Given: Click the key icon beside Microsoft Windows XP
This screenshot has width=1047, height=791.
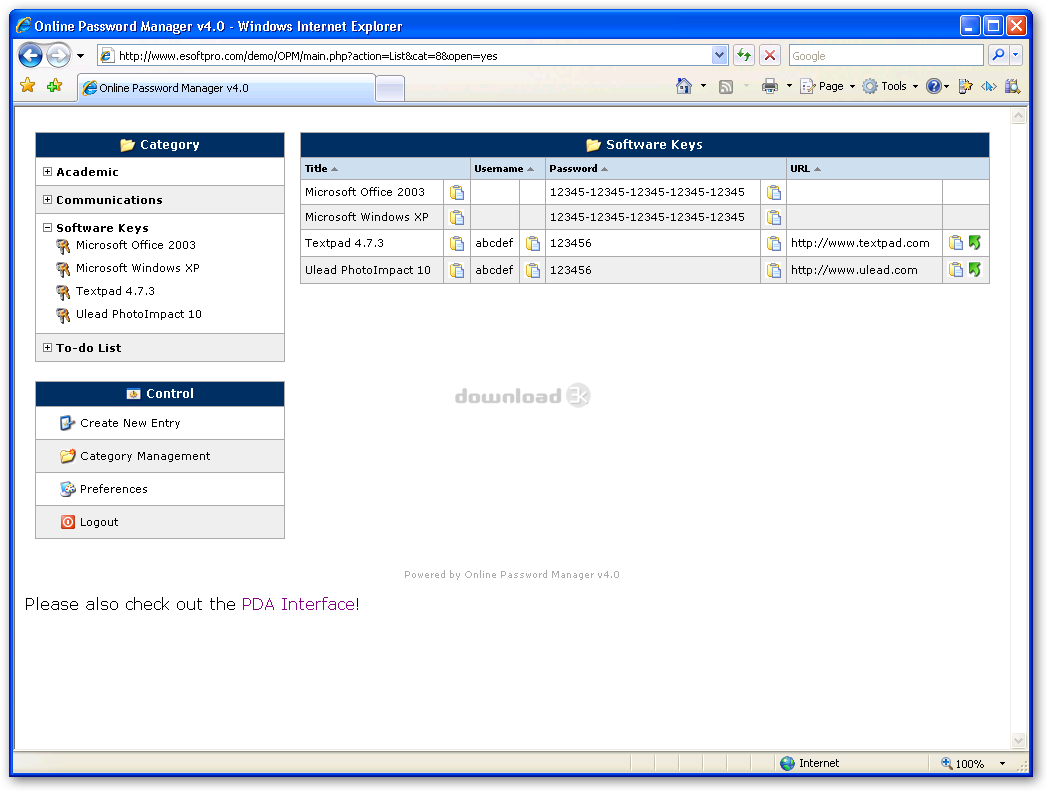Looking at the screenshot, I should [63, 269].
